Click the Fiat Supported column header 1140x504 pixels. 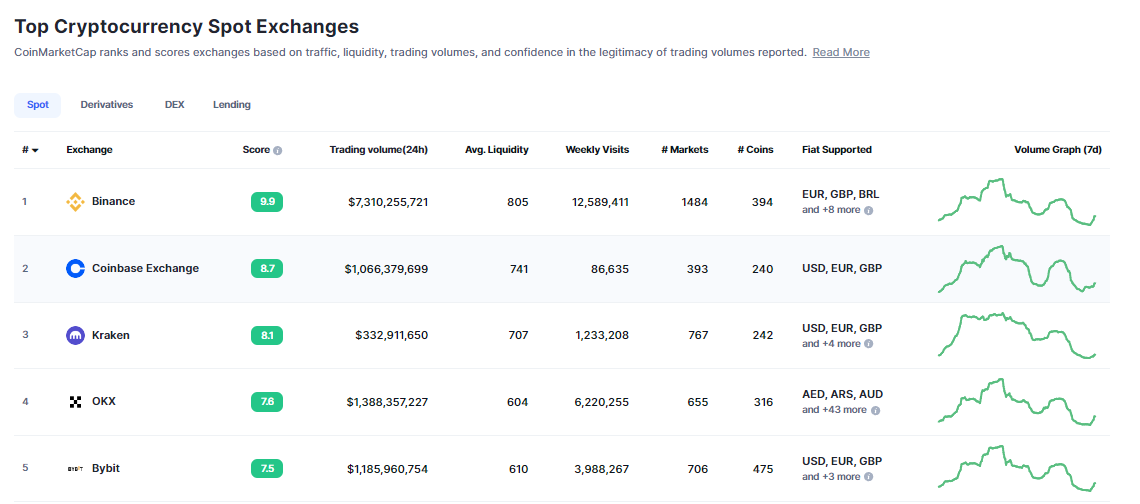click(837, 150)
